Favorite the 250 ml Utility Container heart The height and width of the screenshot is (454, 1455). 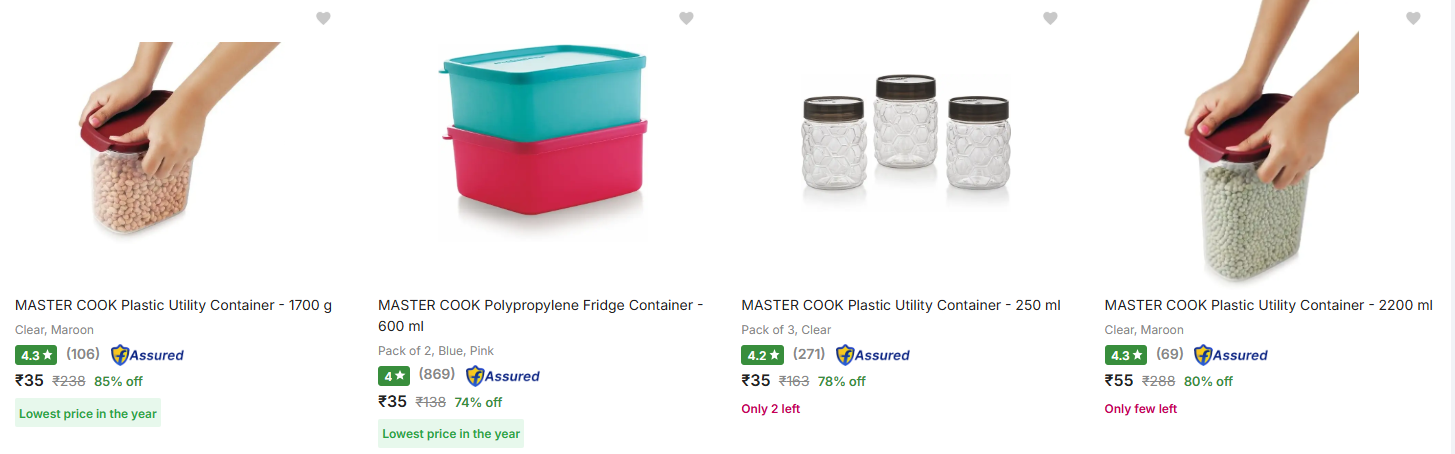click(x=1050, y=18)
